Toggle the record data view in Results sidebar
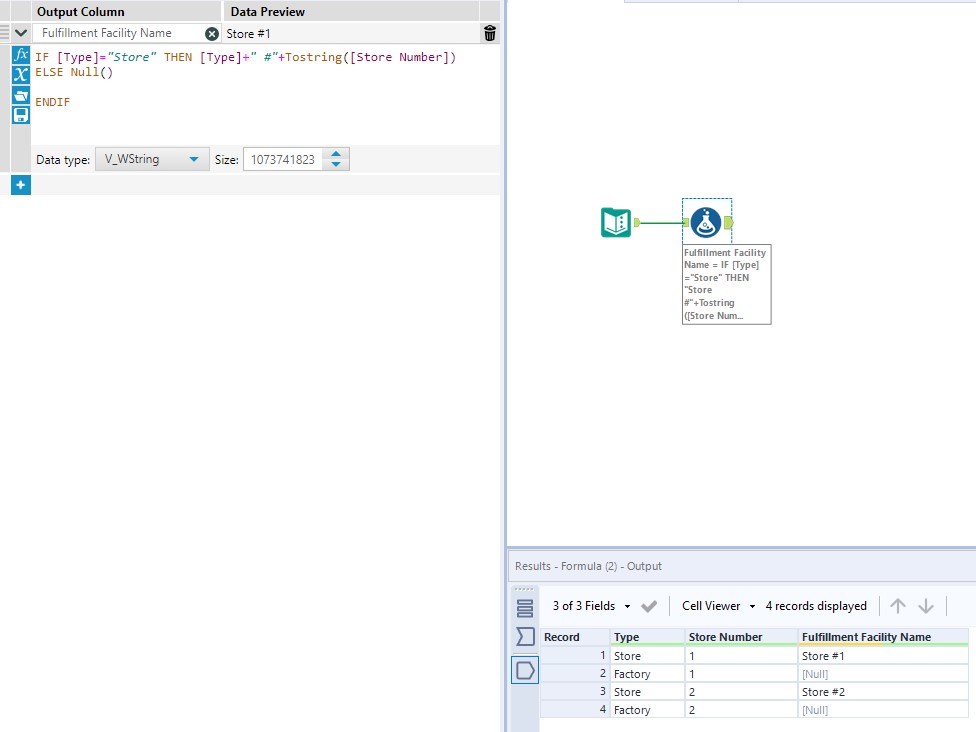 pos(526,670)
